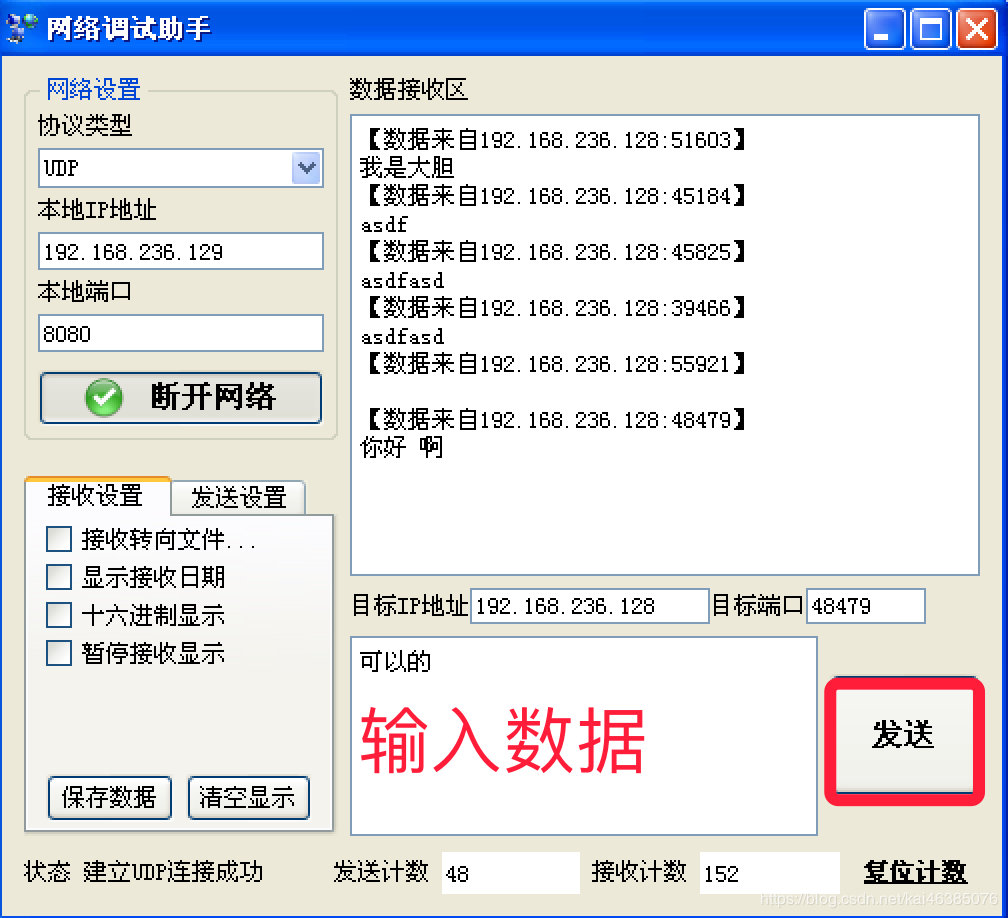Click the 复位计数 link

point(914,872)
